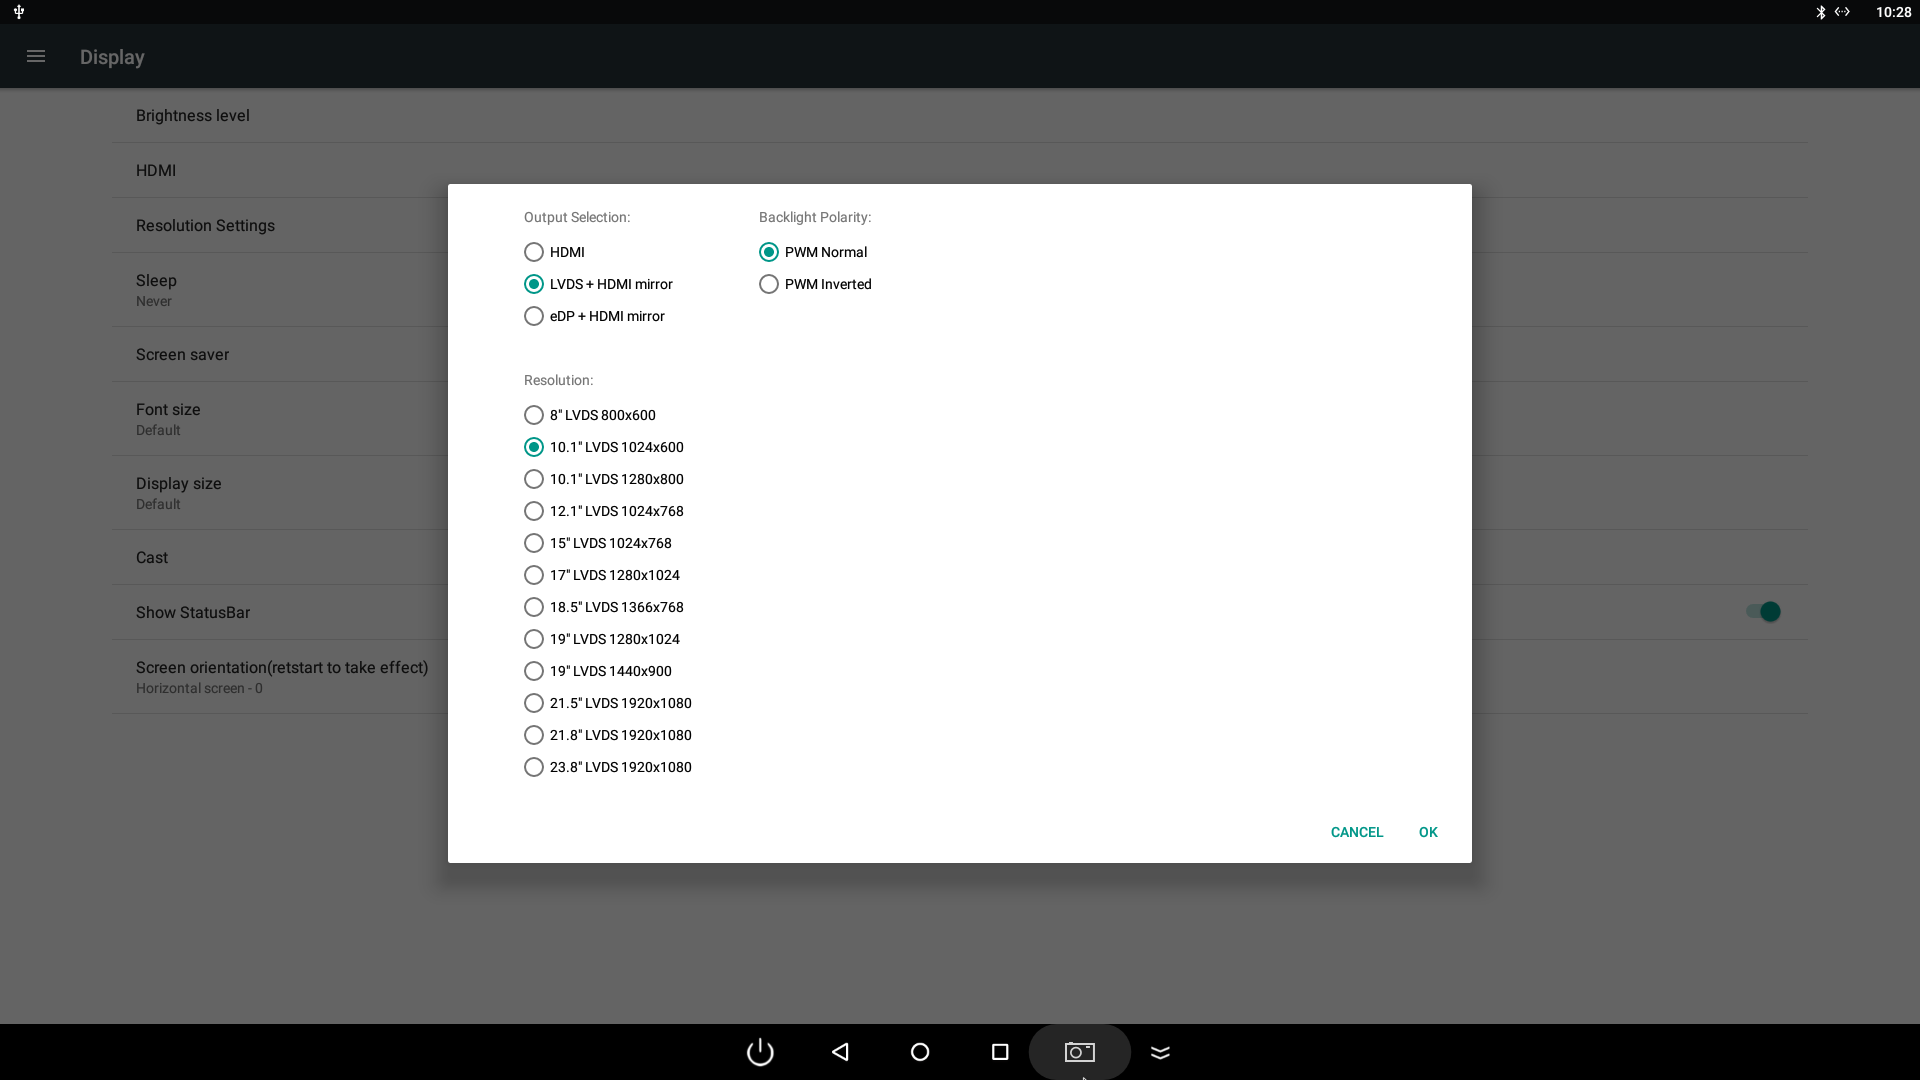Tap the back triangle navigation icon
This screenshot has height=1080, width=1920.
point(840,1052)
